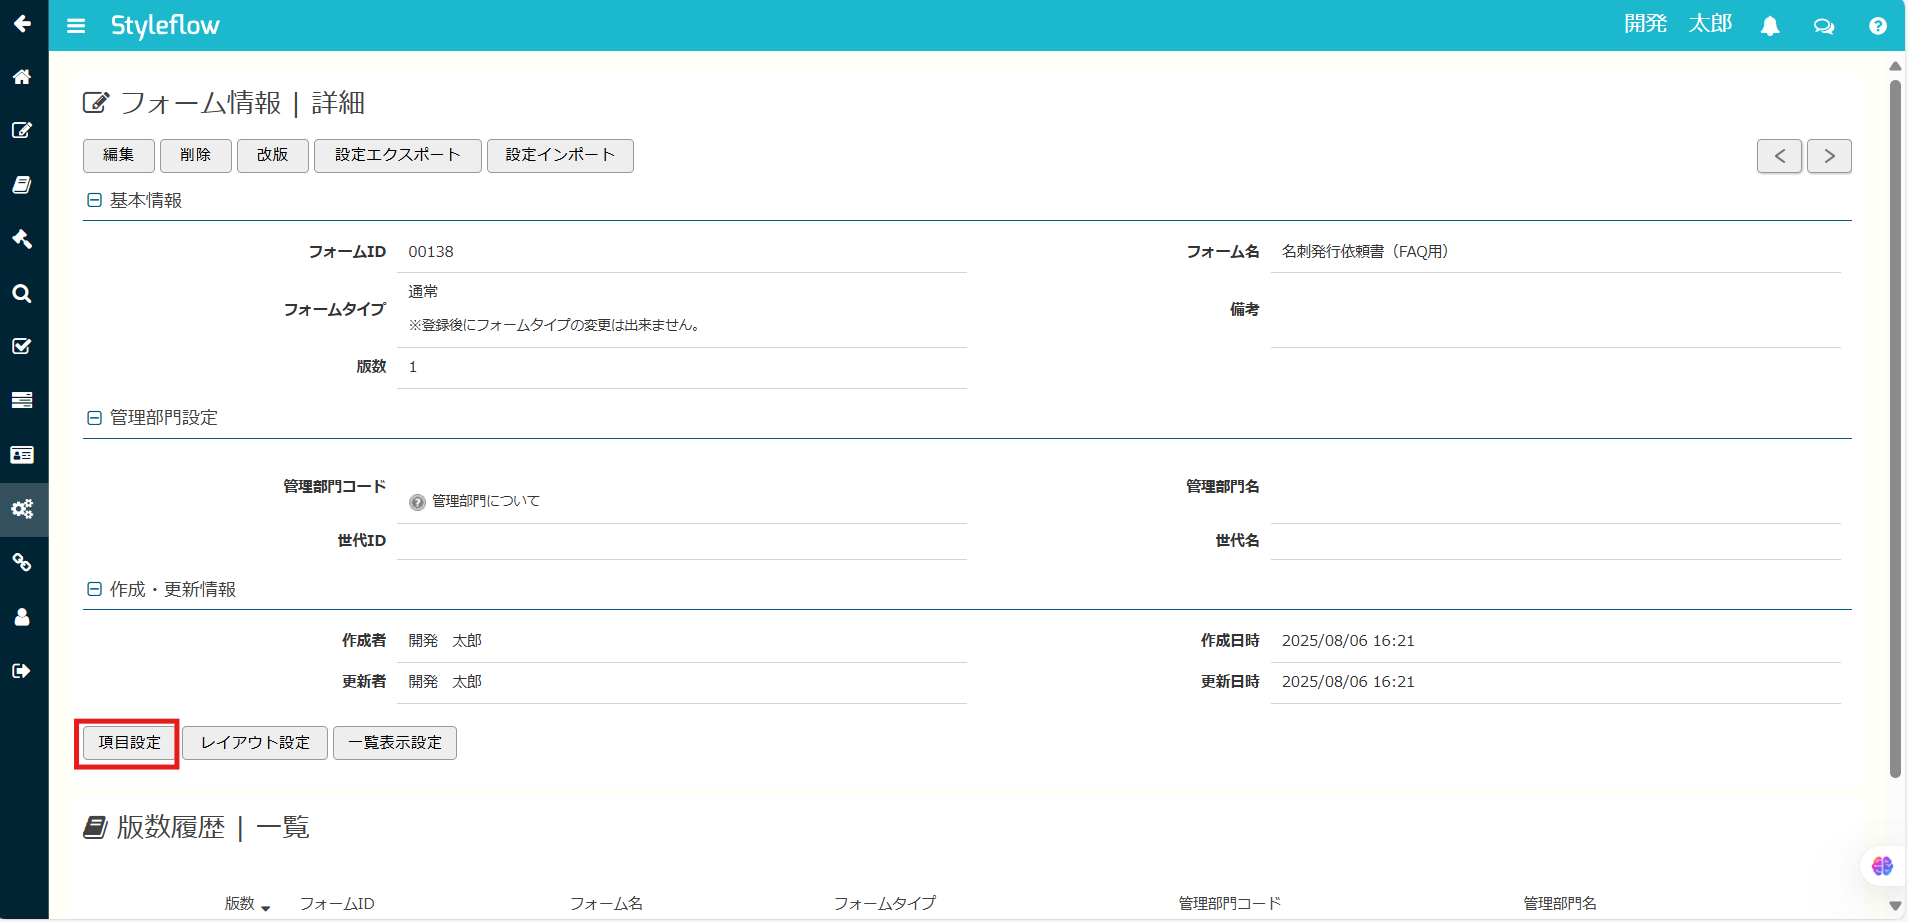This screenshot has height=922, width=1908.
Task: Open the gavel approval icon in sidebar
Action: [x=23, y=239]
